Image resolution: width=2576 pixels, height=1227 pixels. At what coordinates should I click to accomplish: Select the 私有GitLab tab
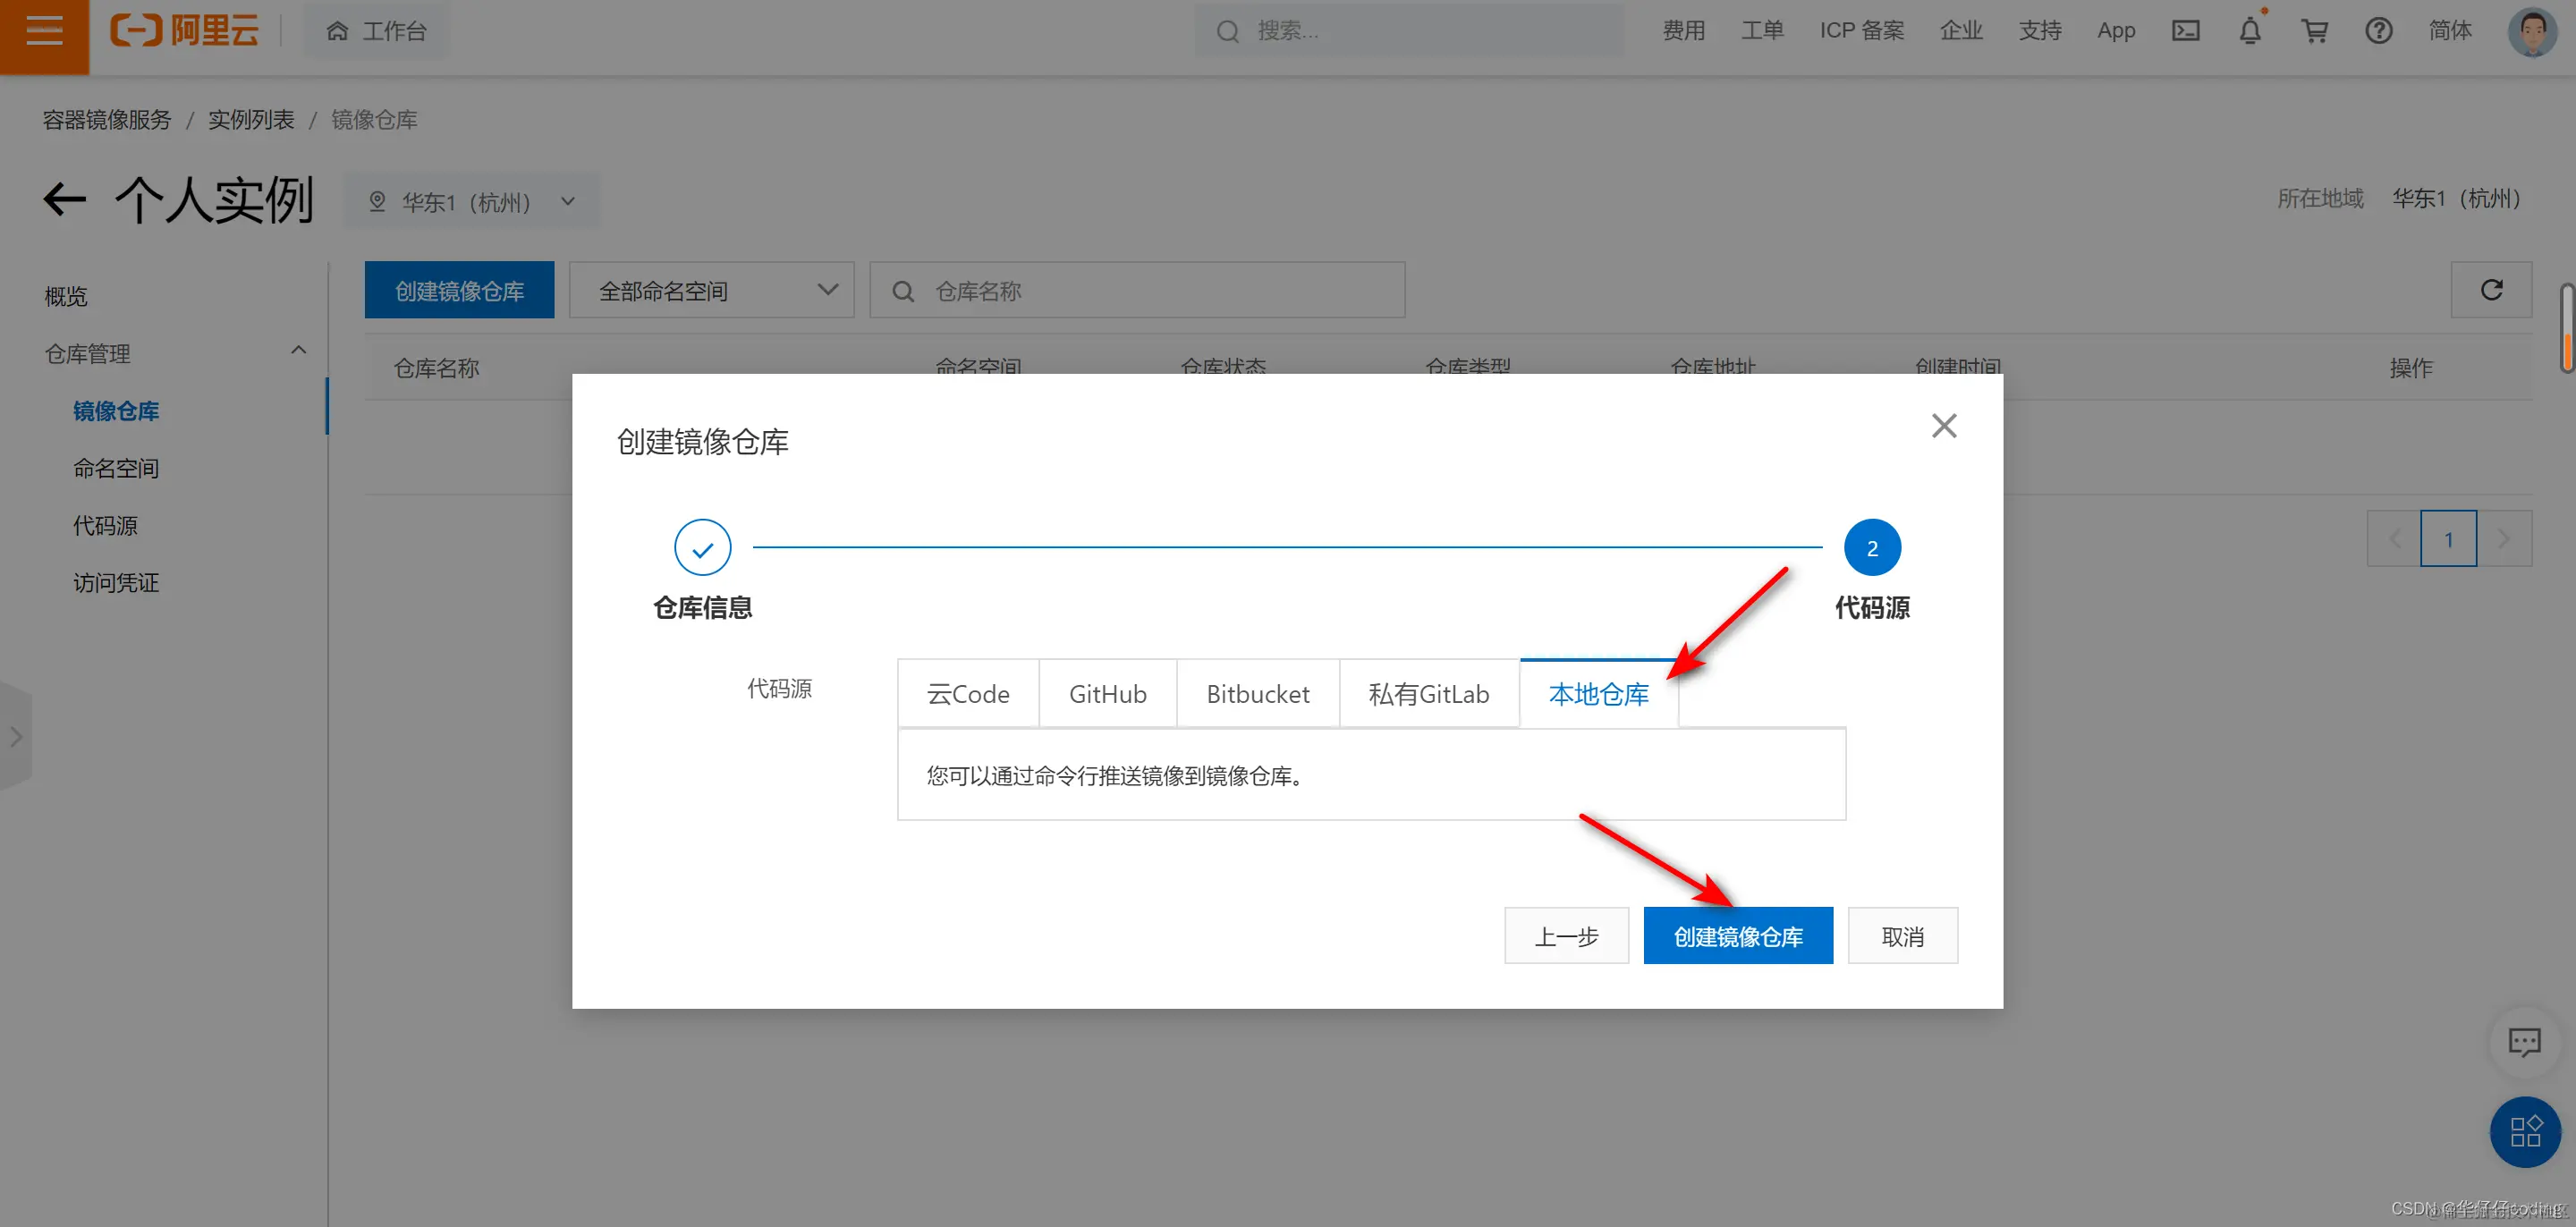pos(1428,693)
